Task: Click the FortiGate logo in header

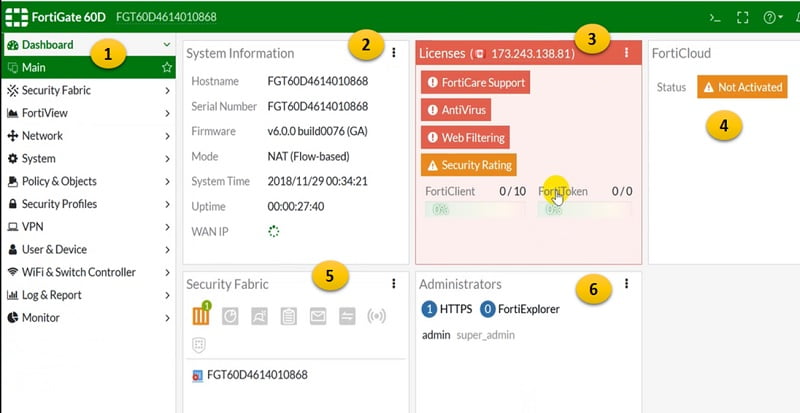Action: point(16,17)
